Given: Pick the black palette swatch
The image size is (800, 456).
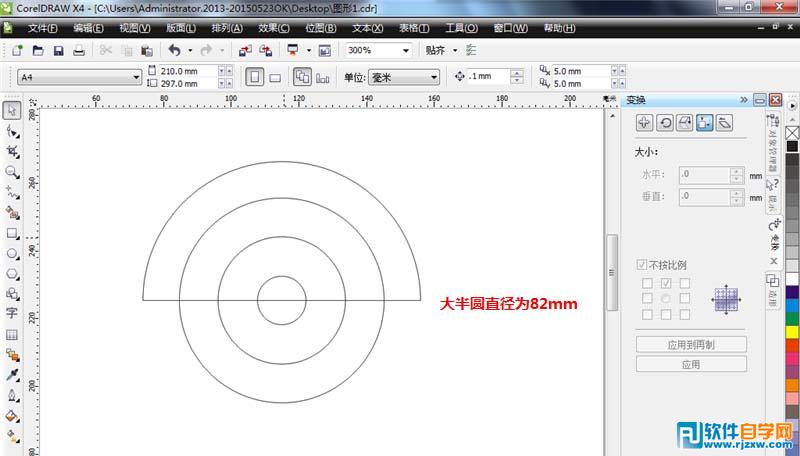Looking at the screenshot, I should tap(792, 146).
